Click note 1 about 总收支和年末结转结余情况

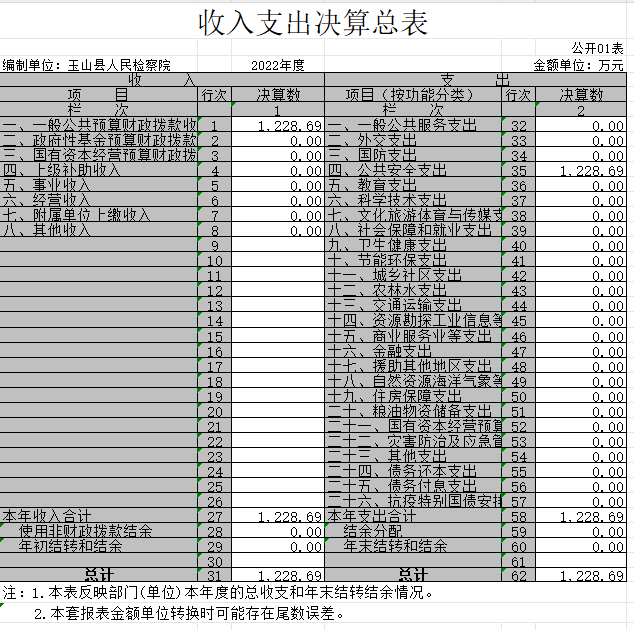(218, 592)
